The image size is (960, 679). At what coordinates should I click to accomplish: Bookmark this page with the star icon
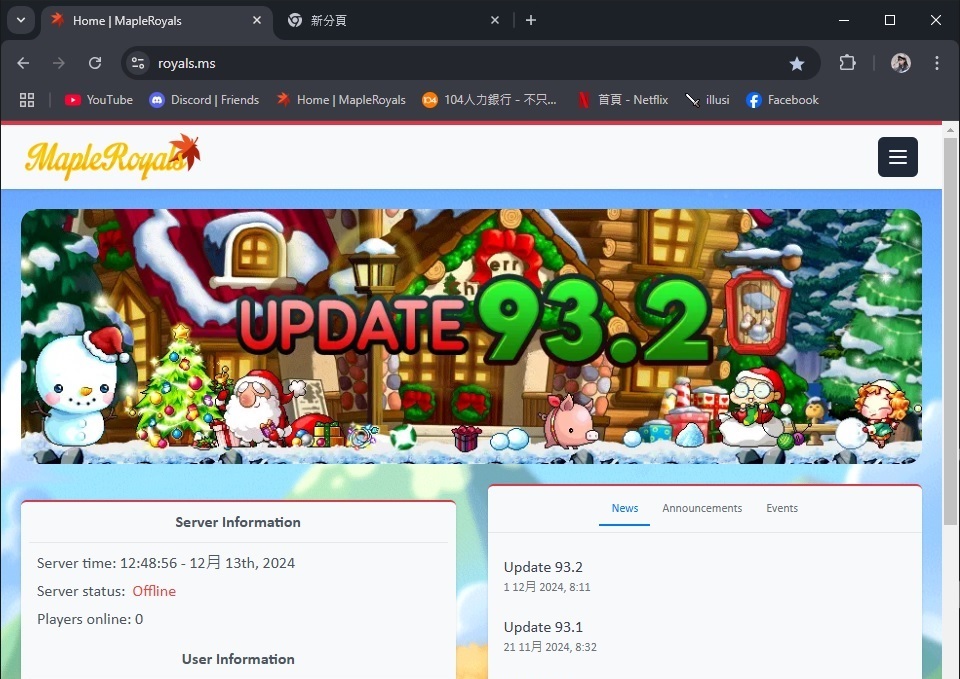(x=797, y=63)
